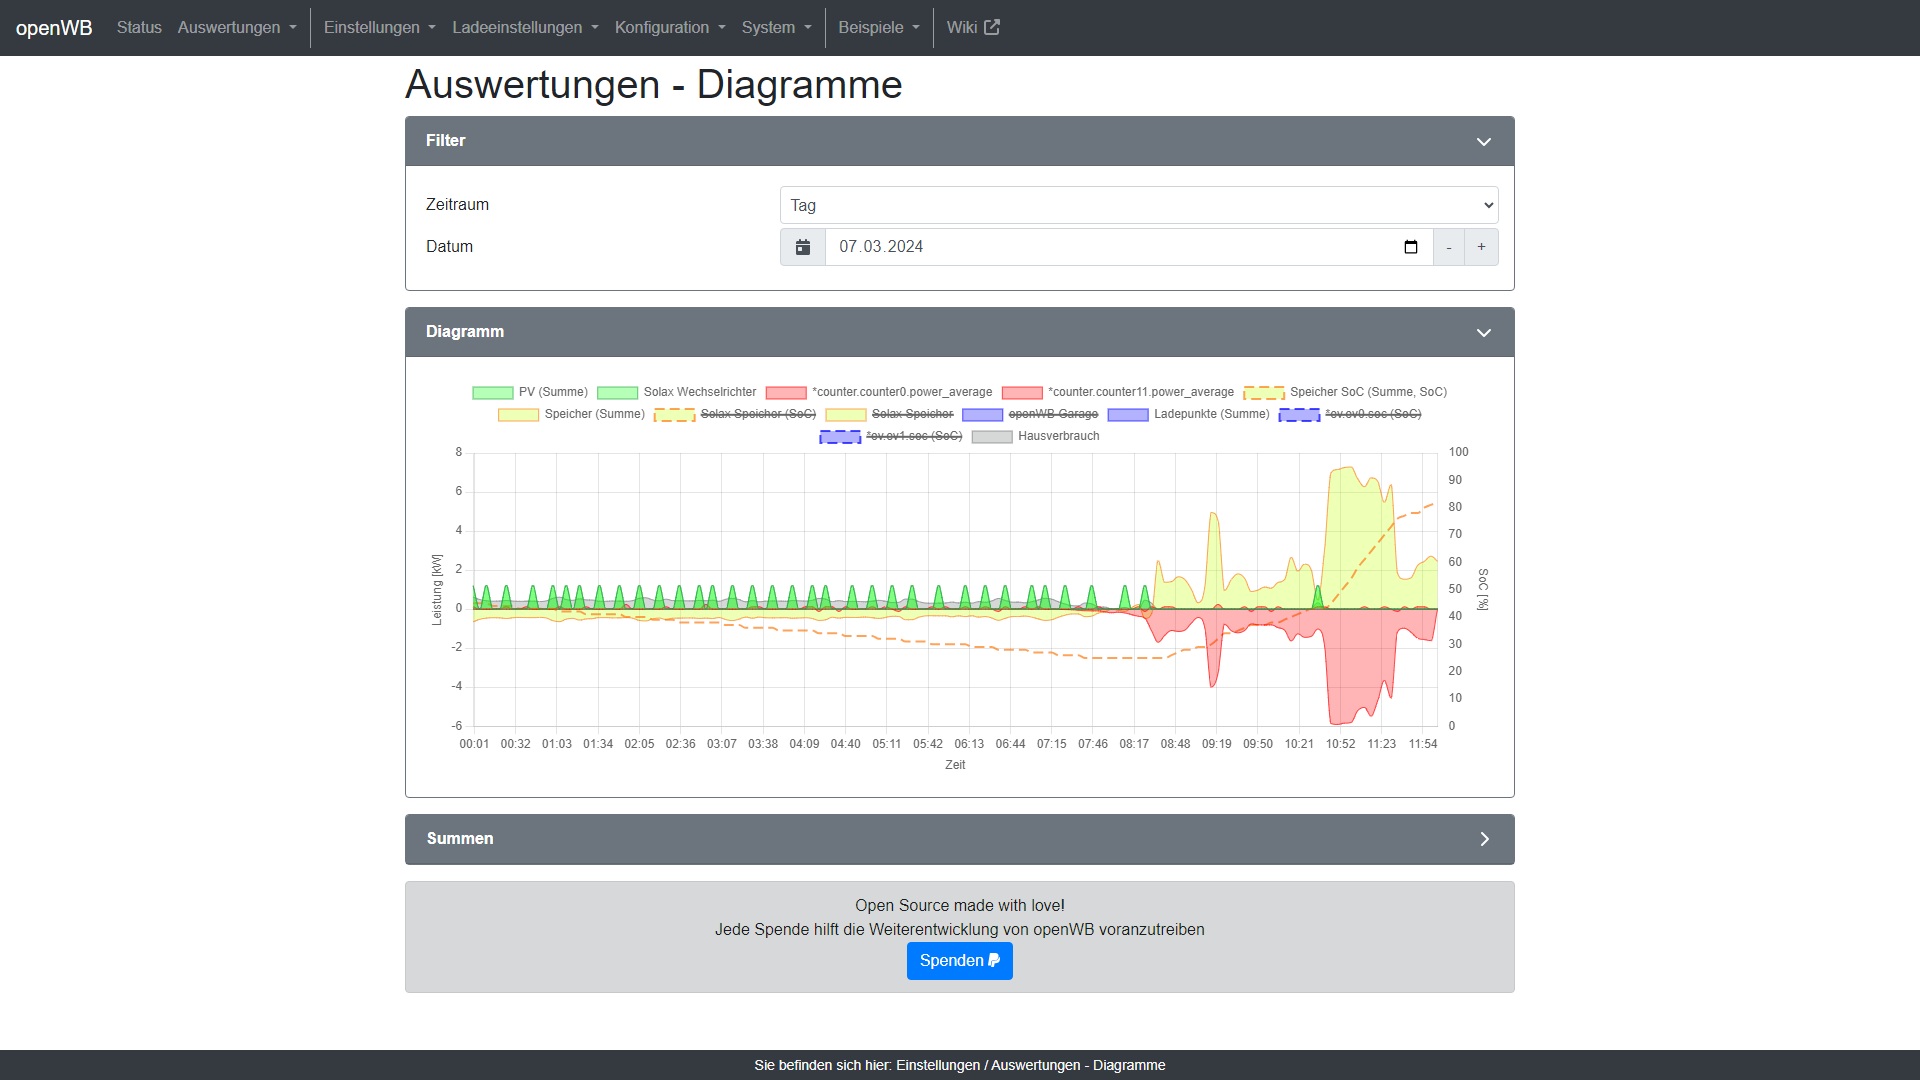Open the Zeitraum dropdown set to Tag
The width and height of the screenshot is (1920, 1080).
(x=1139, y=205)
